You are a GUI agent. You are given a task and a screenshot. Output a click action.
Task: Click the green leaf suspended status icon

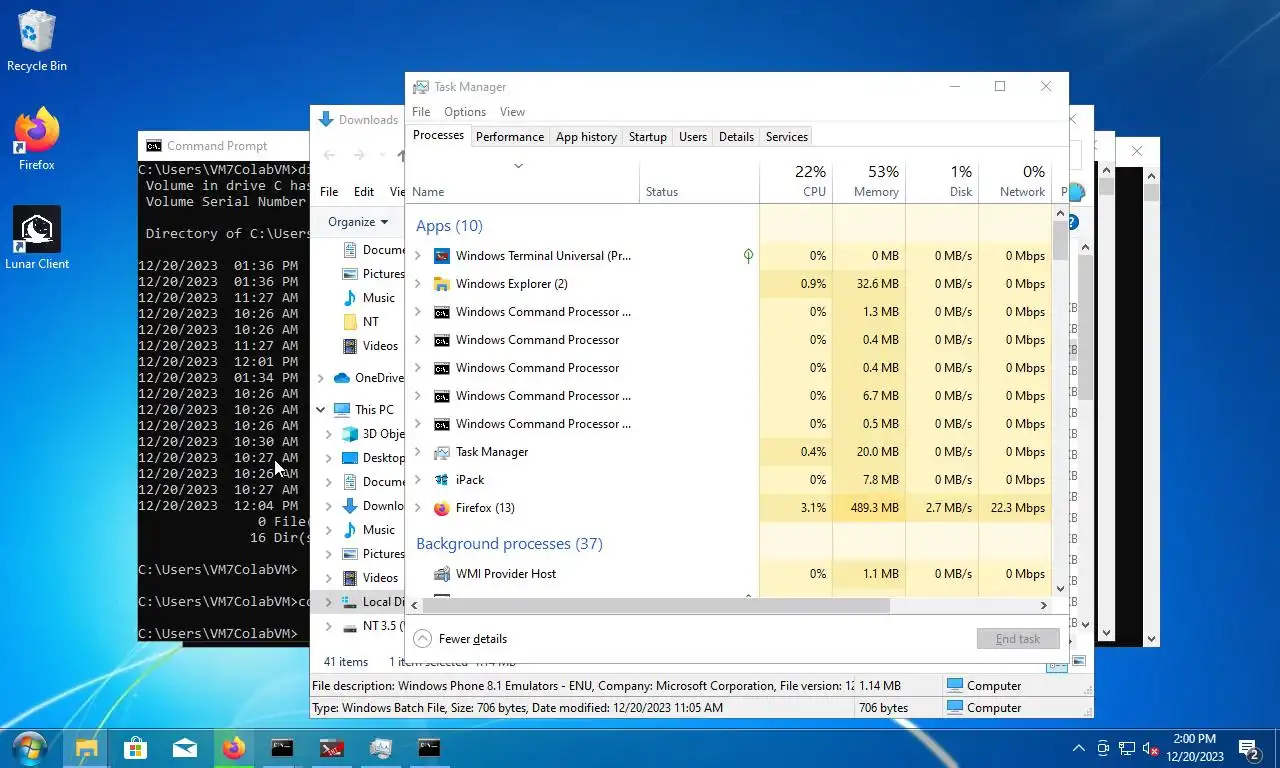pos(748,256)
